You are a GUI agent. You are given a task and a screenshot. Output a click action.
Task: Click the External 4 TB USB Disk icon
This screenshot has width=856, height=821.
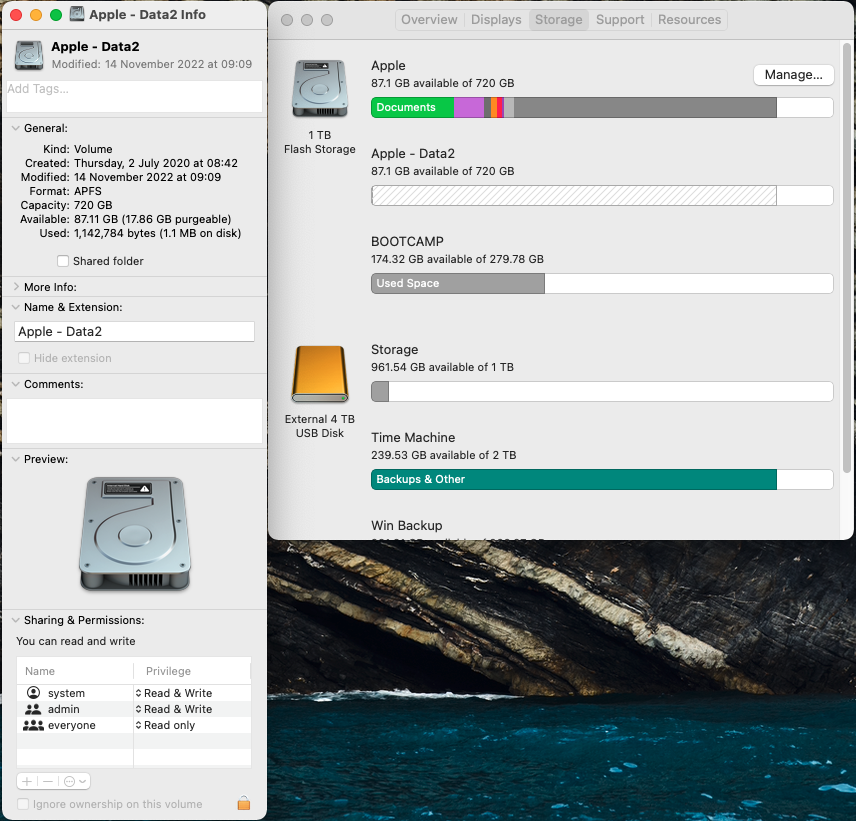319,374
